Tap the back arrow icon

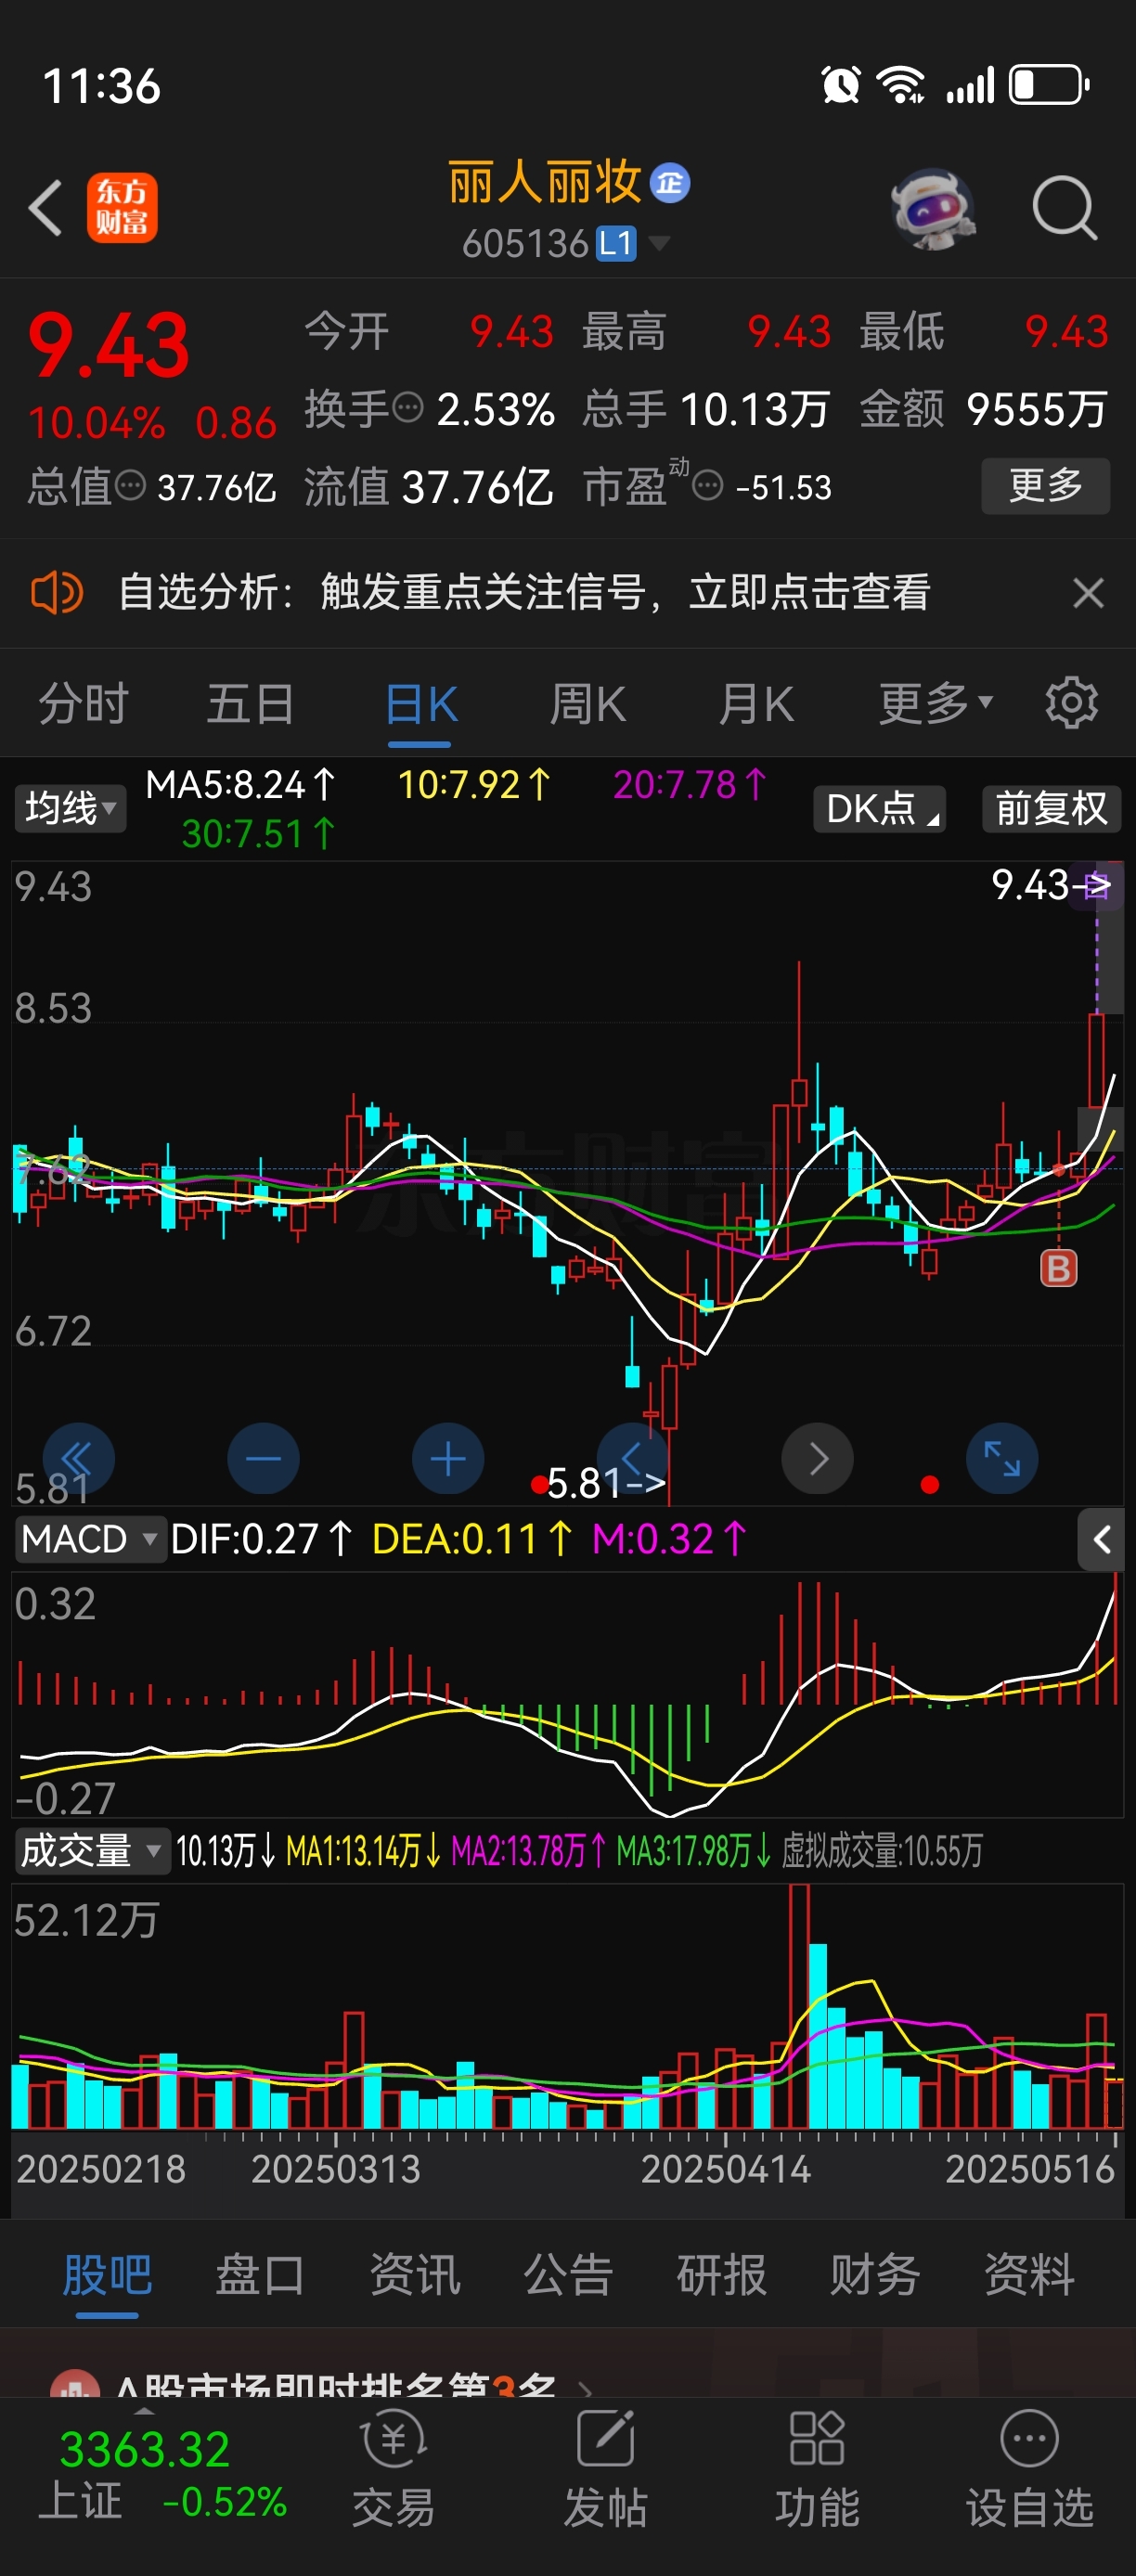pyautogui.click(x=46, y=208)
